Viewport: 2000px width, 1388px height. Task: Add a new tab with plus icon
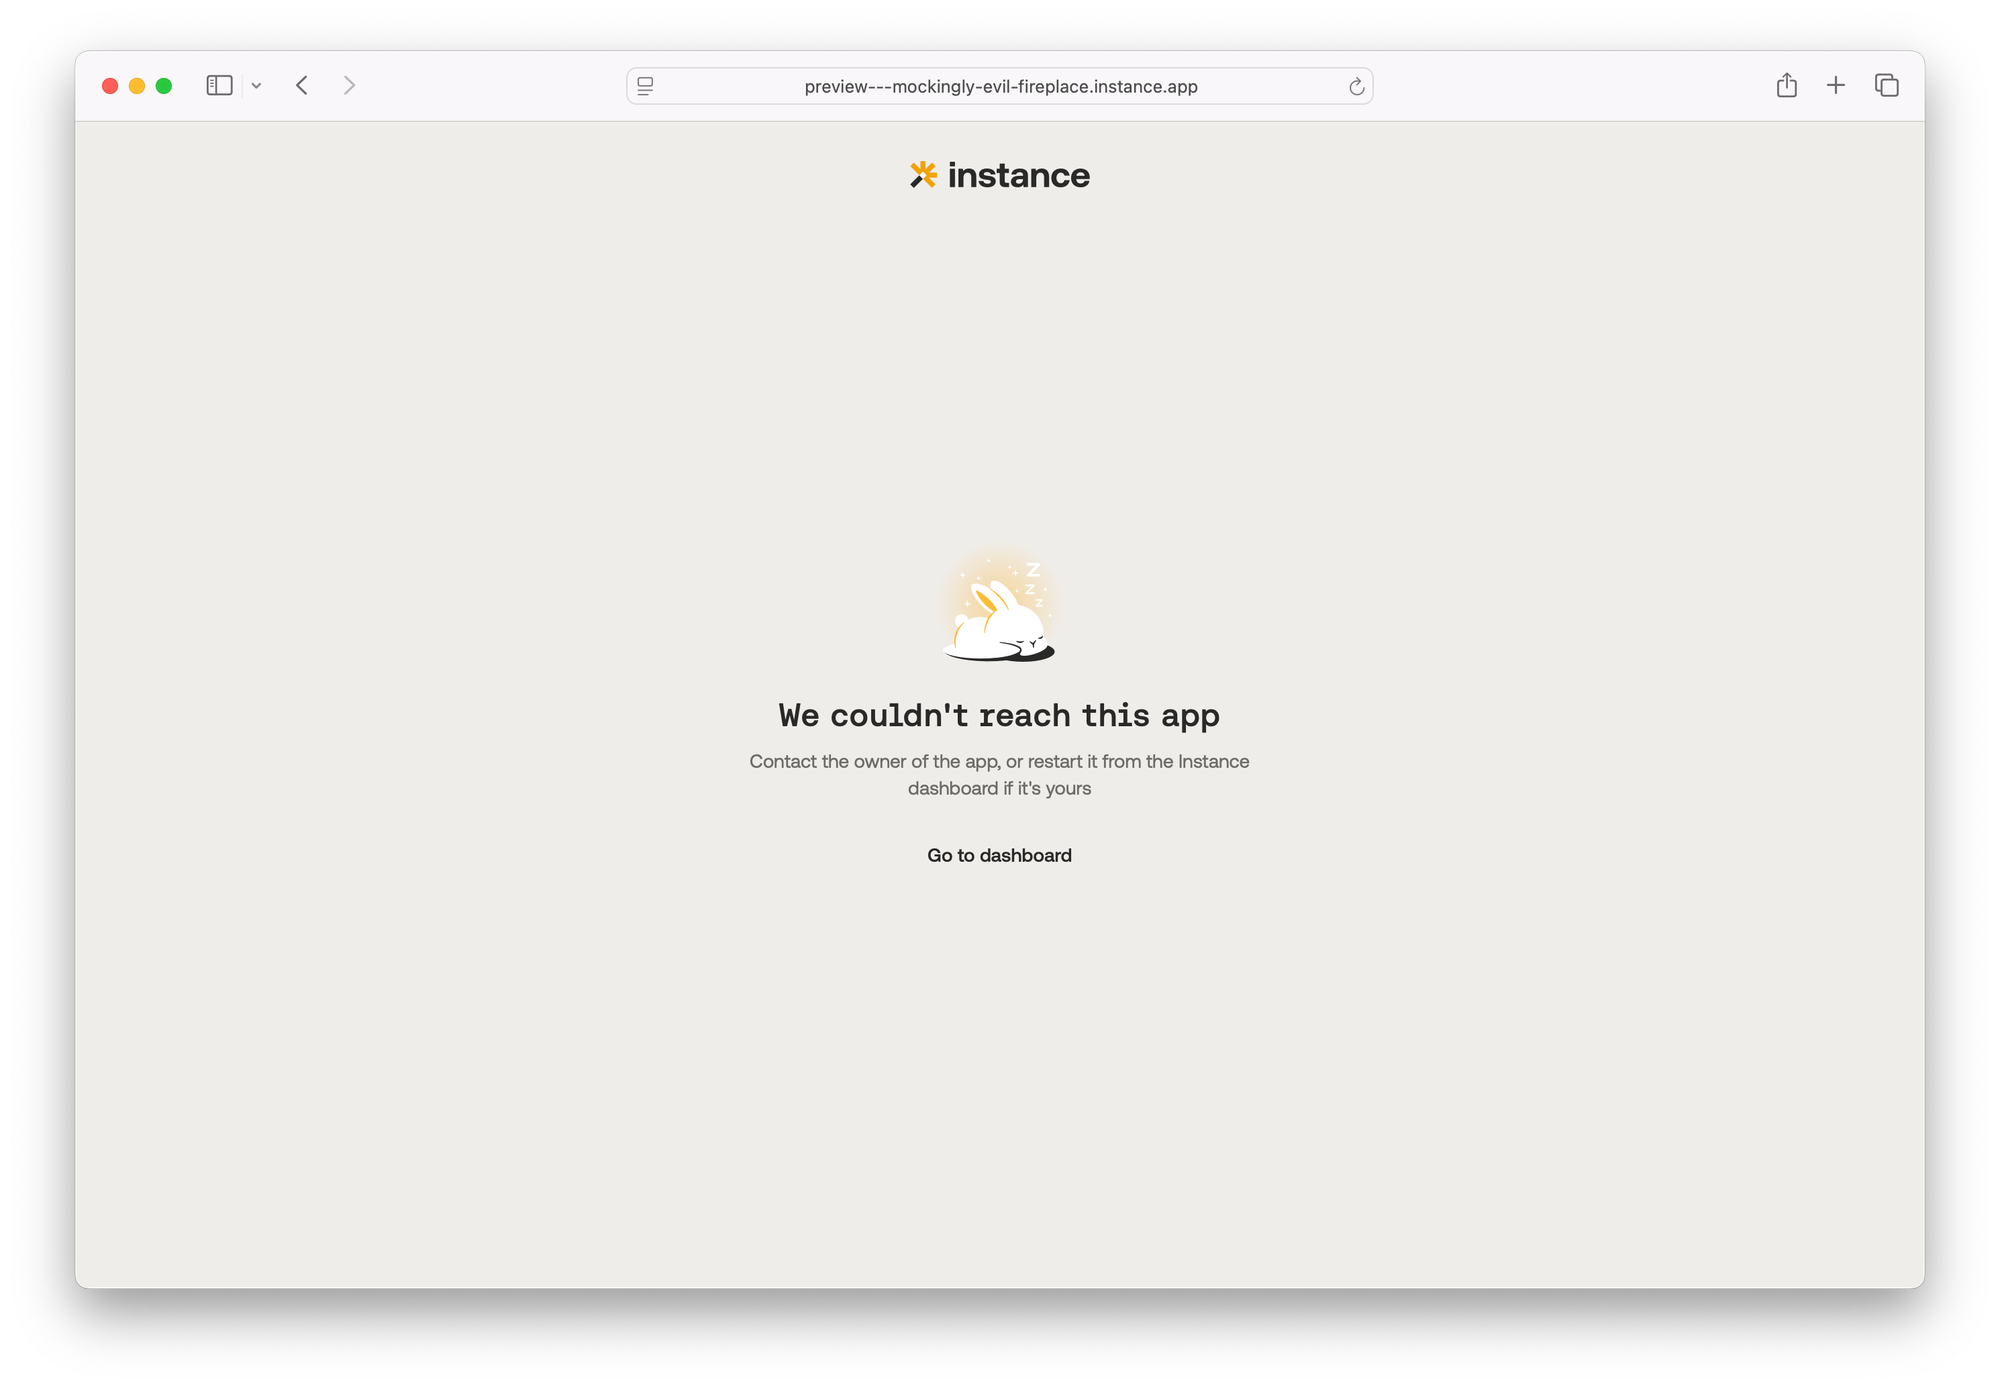click(x=1836, y=86)
